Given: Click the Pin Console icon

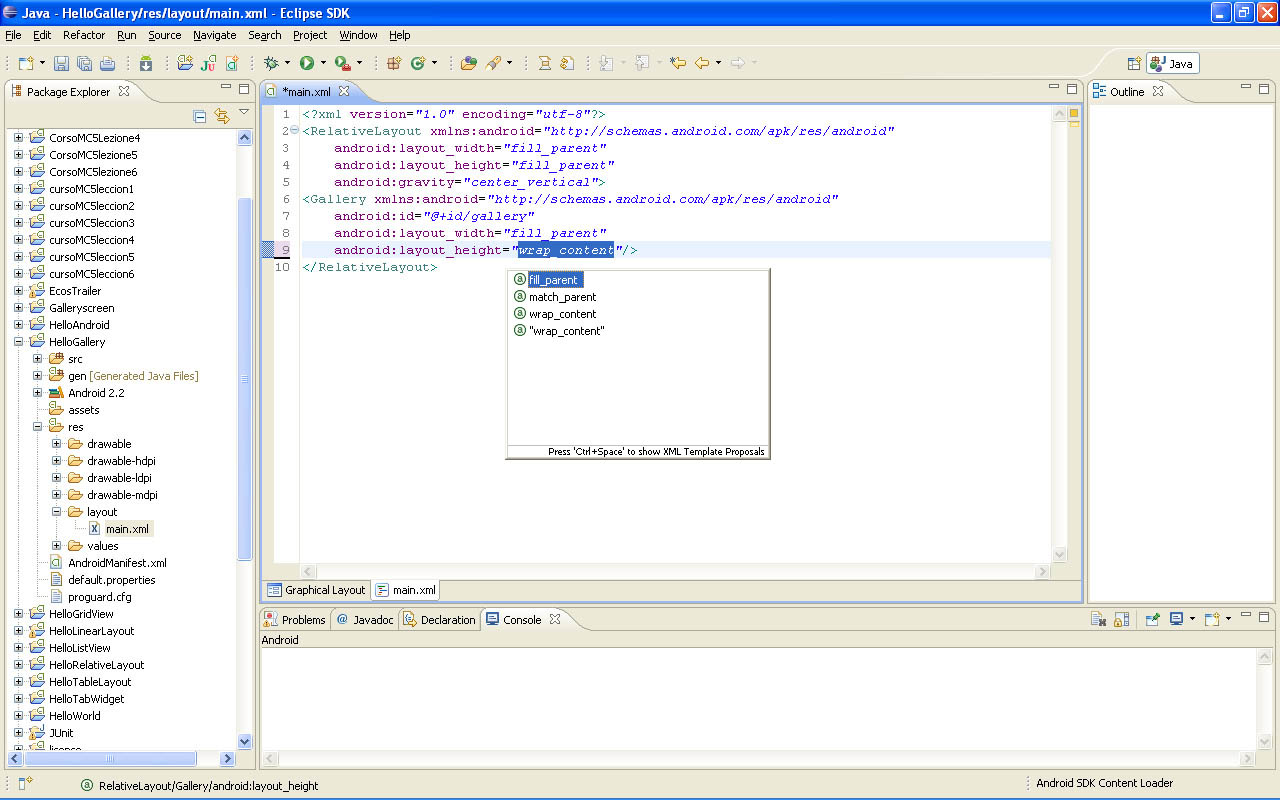Looking at the screenshot, I should coord(1152,620).
